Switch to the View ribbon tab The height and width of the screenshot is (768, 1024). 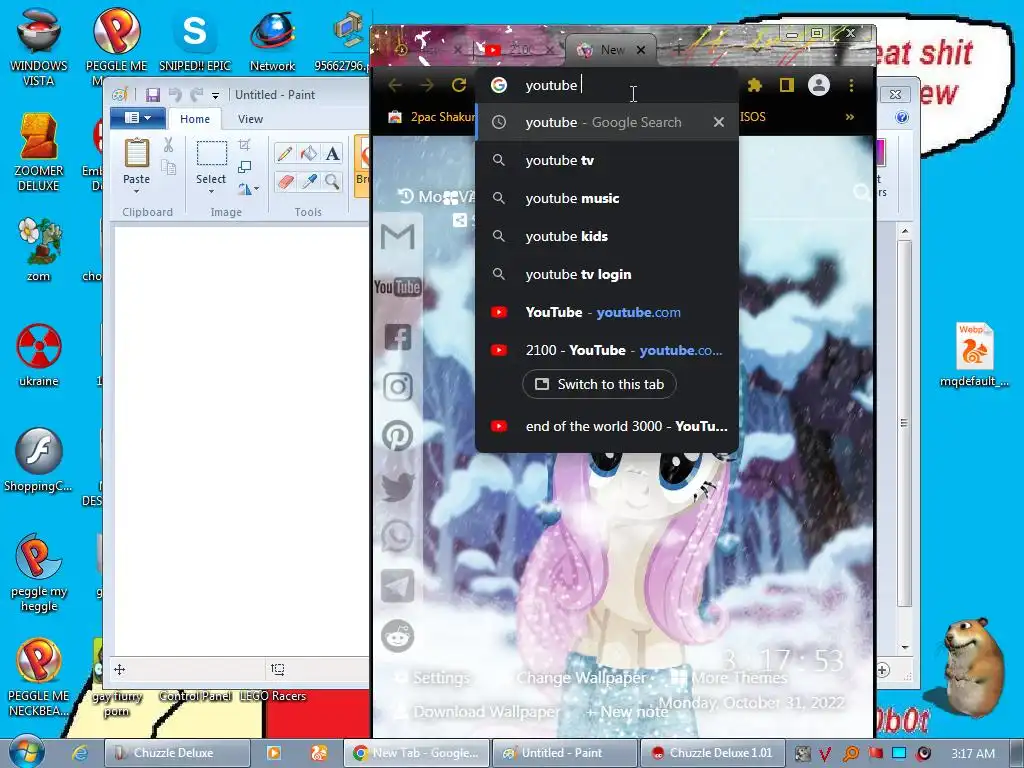click(250, 119)
